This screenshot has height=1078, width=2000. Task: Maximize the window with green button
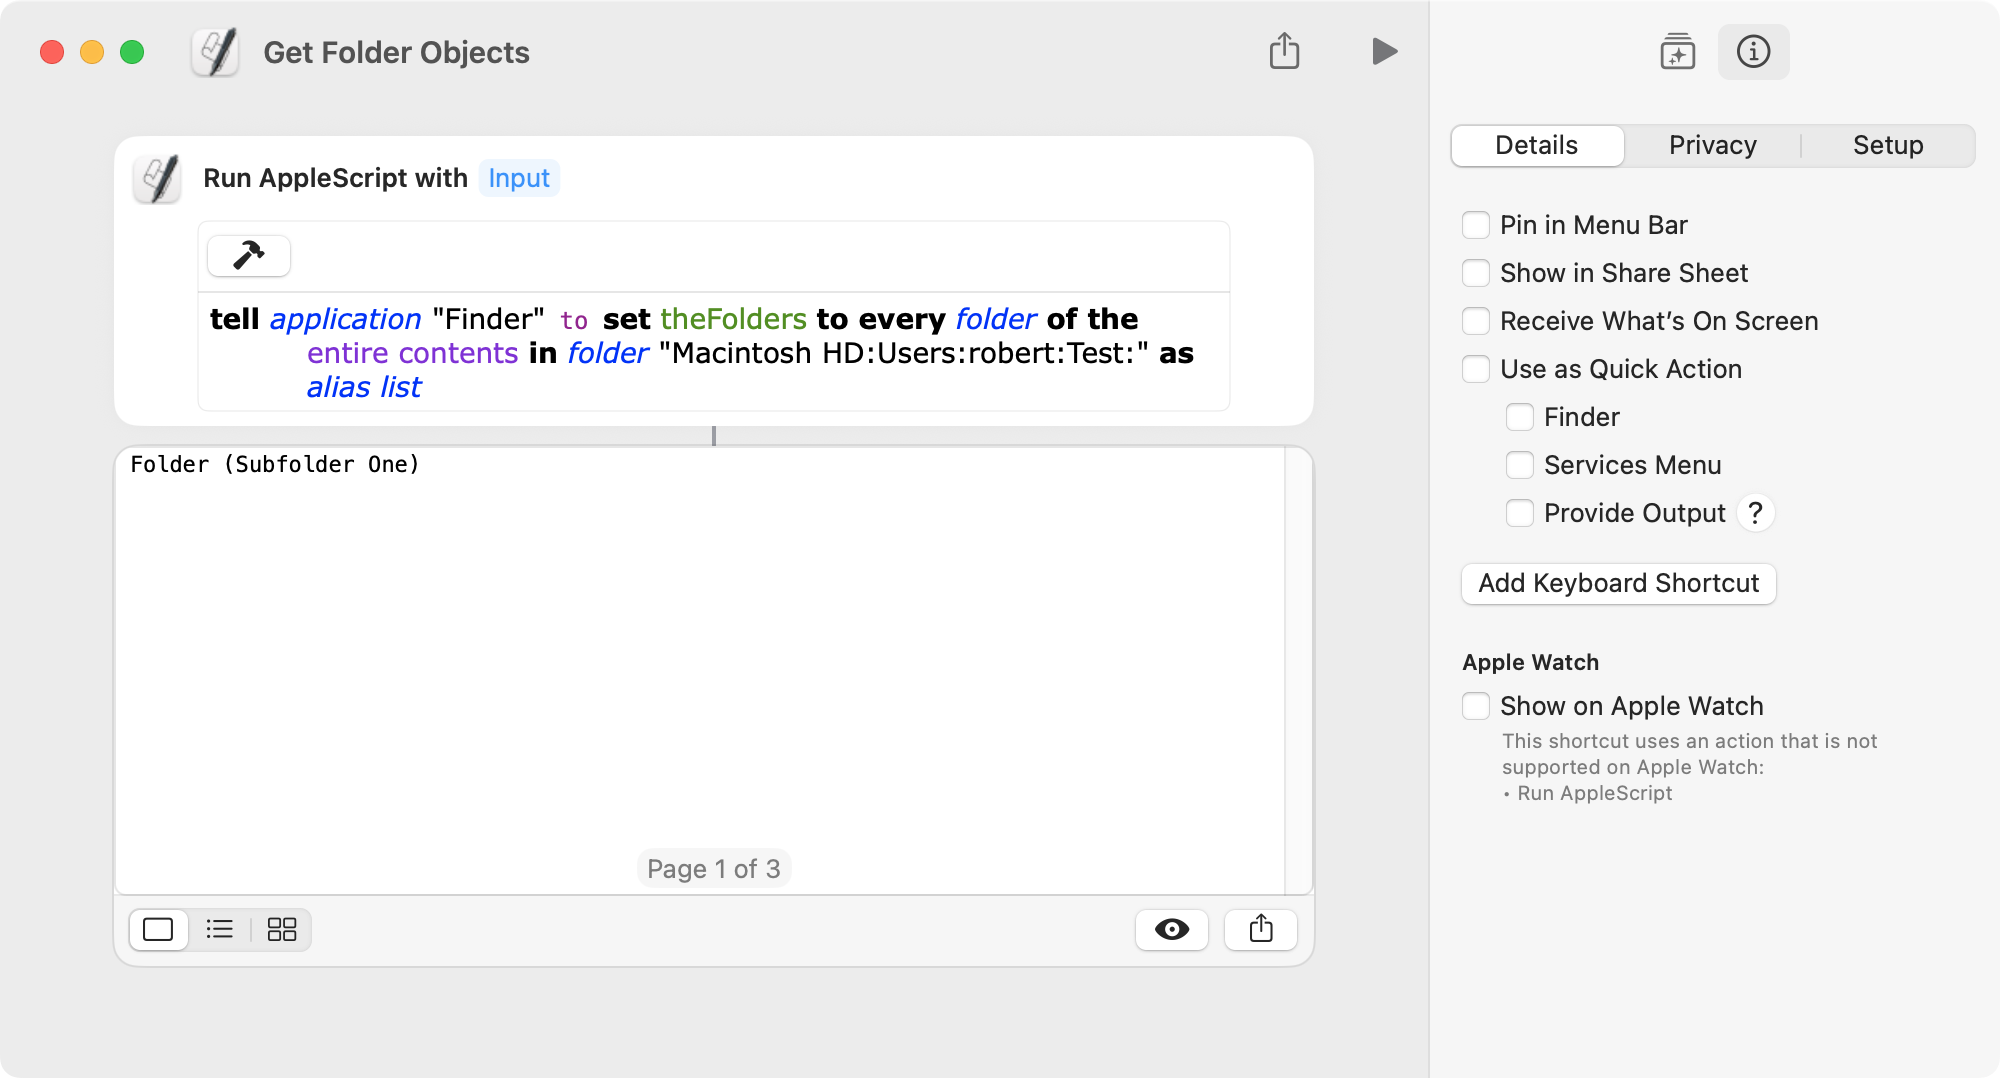[x=132, y=52]
